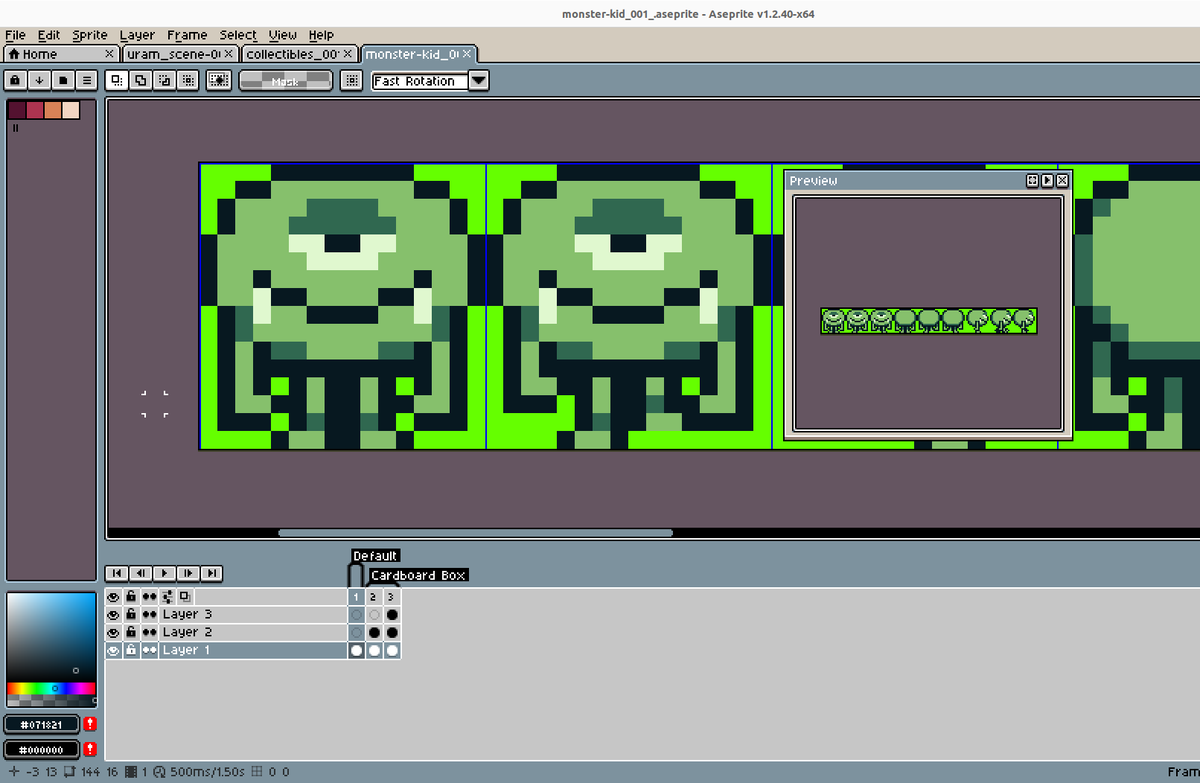The width and height of the screenshot is (1200, 783).
Task: Open the Layer menu
Action: (137, 35)
